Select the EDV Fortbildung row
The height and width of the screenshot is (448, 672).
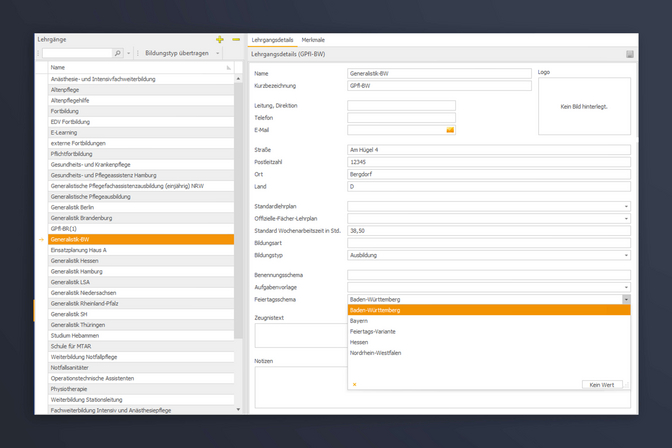tap(141, 122)
